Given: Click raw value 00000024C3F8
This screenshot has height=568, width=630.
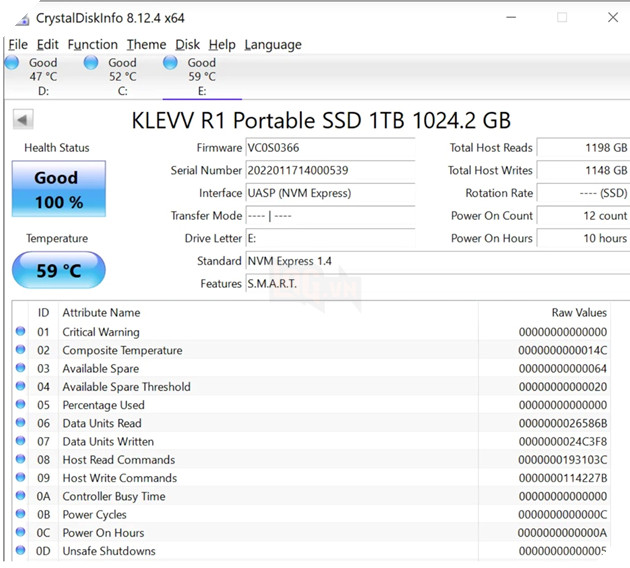Looking at the screenshot, I should tap(562, 441).
